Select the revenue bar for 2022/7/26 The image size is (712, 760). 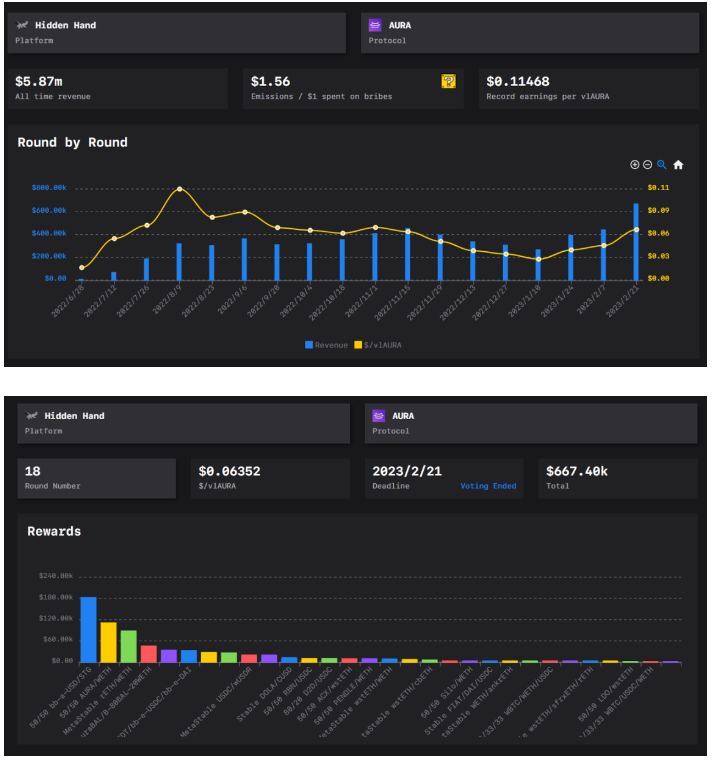tap(146, 269)
